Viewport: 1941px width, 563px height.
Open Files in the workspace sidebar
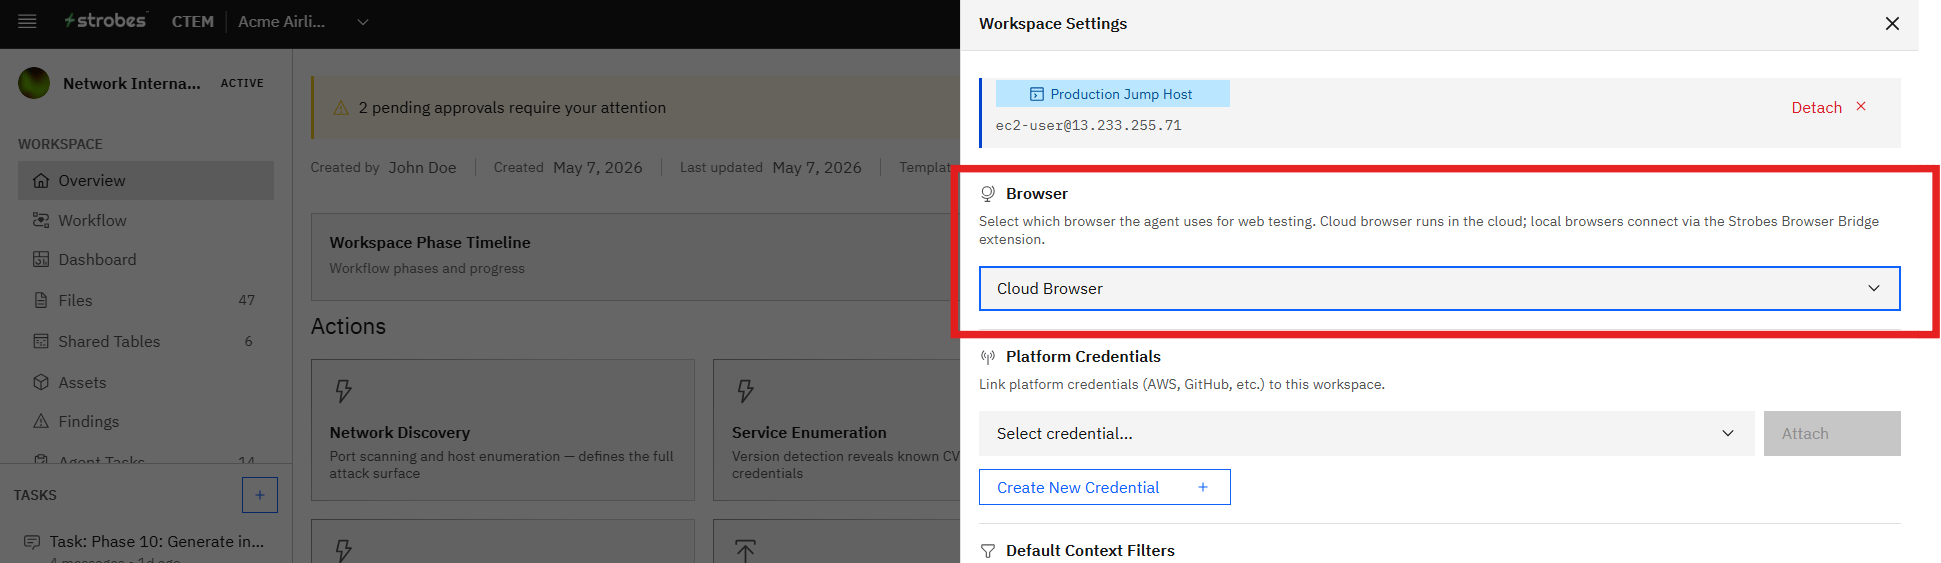pyautogui.click(x=146, y=300)
